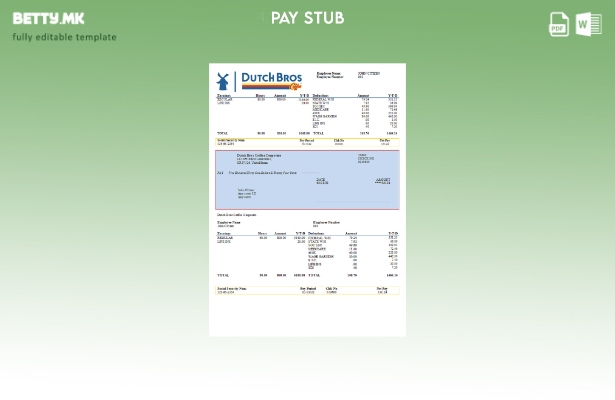The height and width of the screenshot is (400, 615).
Task: Click the Employee Number label in the lower stub
Action: [x=326, y=222]
